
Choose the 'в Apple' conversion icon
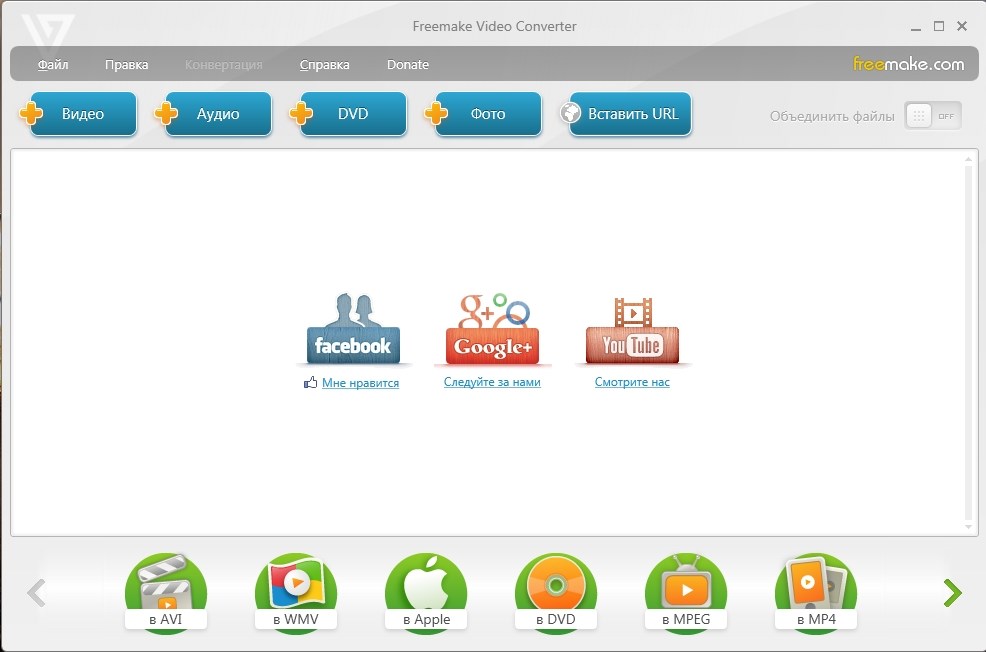[x=426, y=591]
